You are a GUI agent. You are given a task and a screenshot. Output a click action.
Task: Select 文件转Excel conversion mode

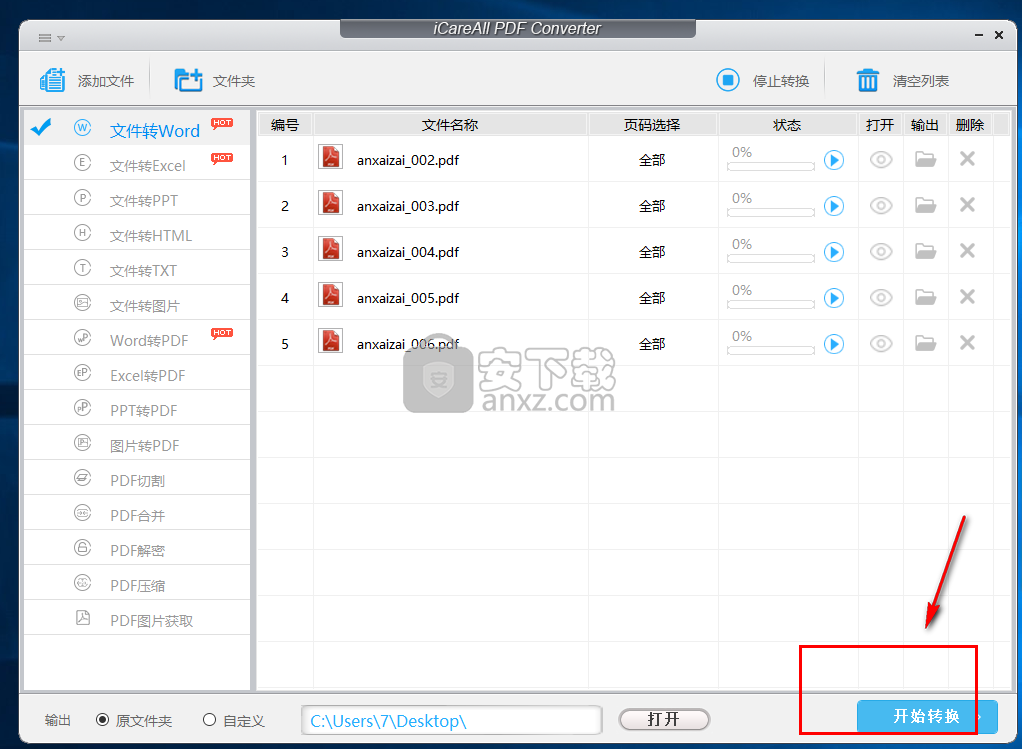pyautogui.click(x=137, y=163)
